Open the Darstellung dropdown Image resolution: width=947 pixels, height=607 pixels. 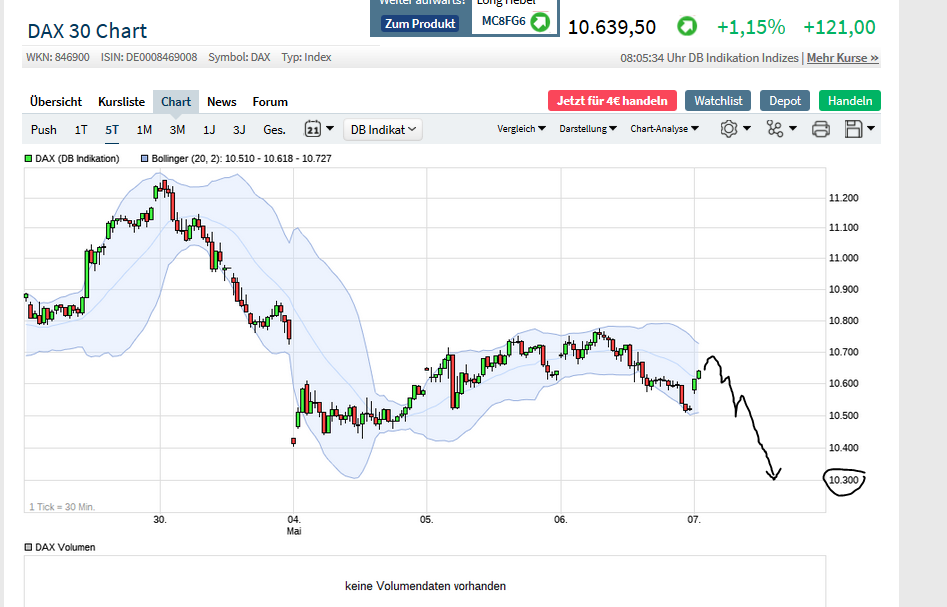pyautogui.click(x=589, y=129)
